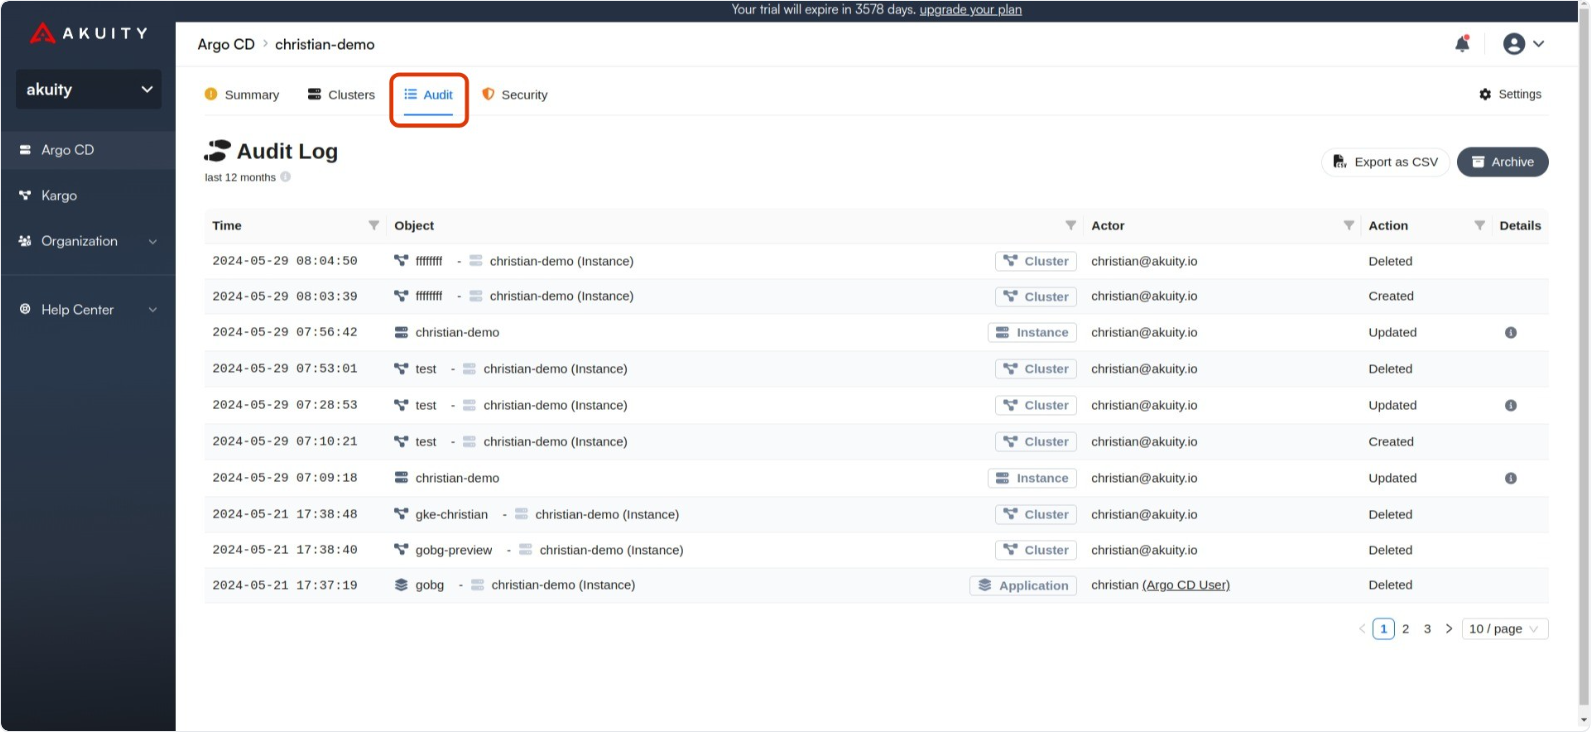The image size is (1591, 733).
Task: Expand the Organization sidebar section
Action: [88, 241]
